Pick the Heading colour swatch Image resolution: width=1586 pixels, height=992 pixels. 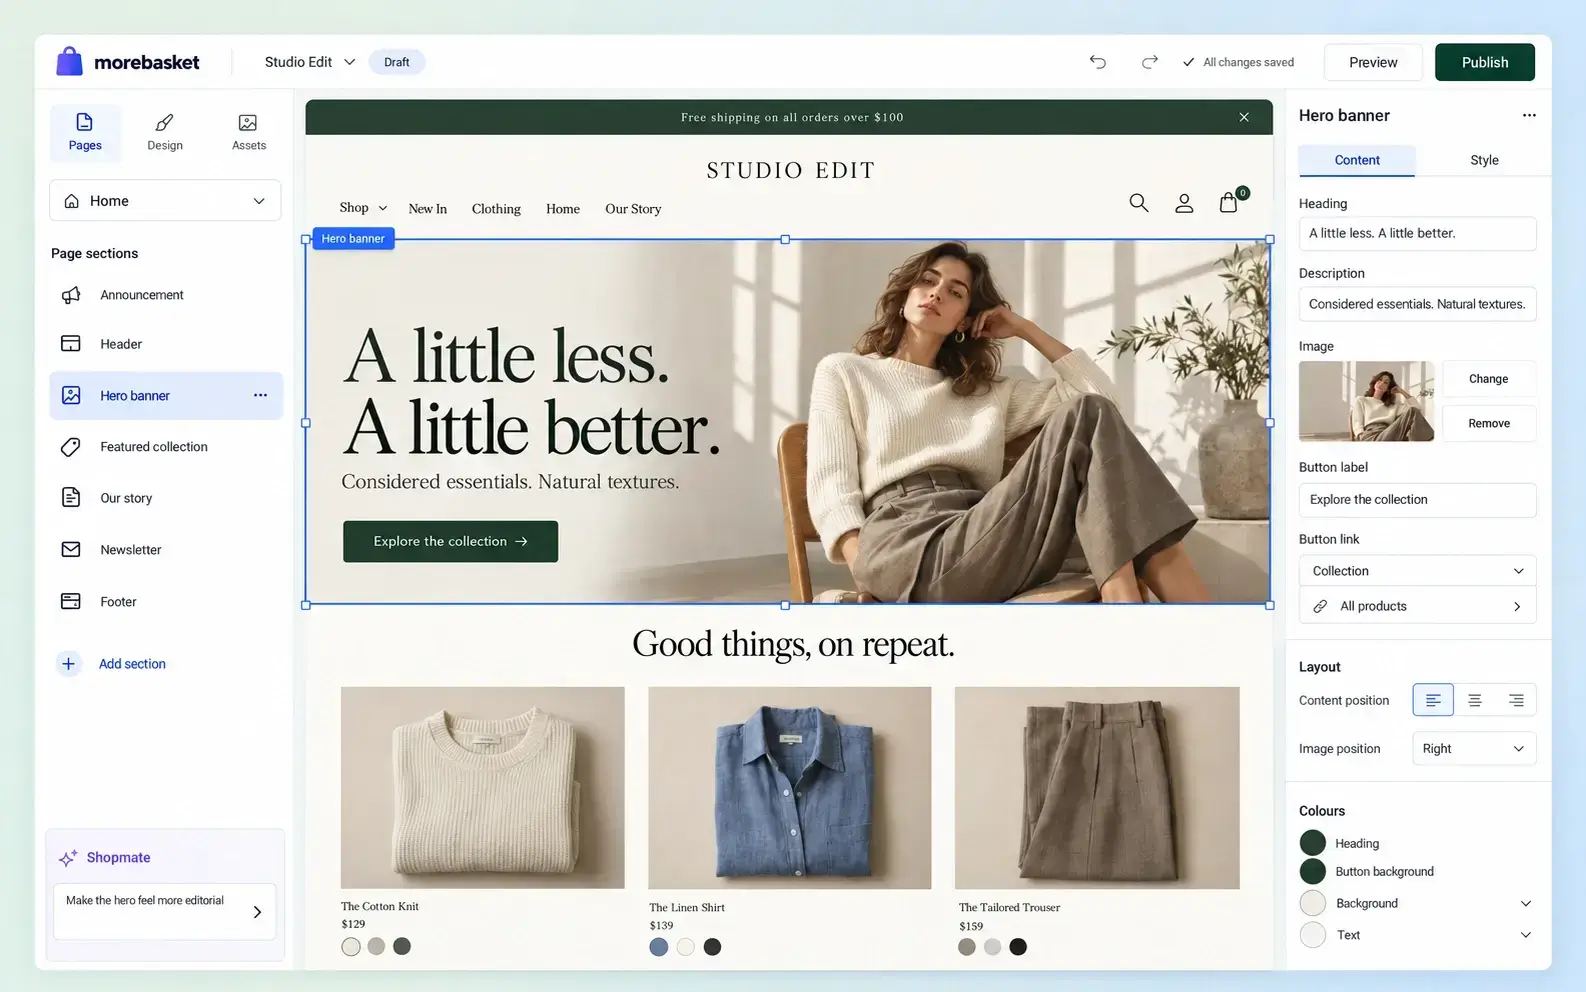point(1313,843)
